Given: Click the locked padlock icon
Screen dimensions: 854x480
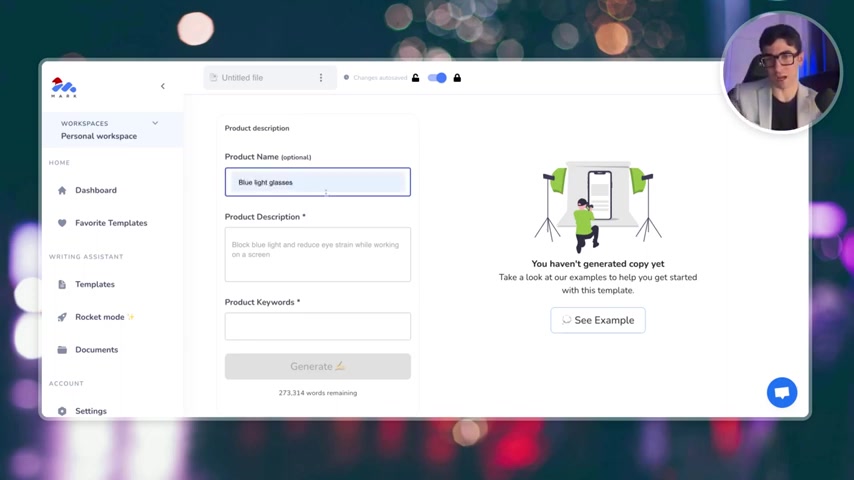Looking at the screenshot, I should tap(457, 78).
